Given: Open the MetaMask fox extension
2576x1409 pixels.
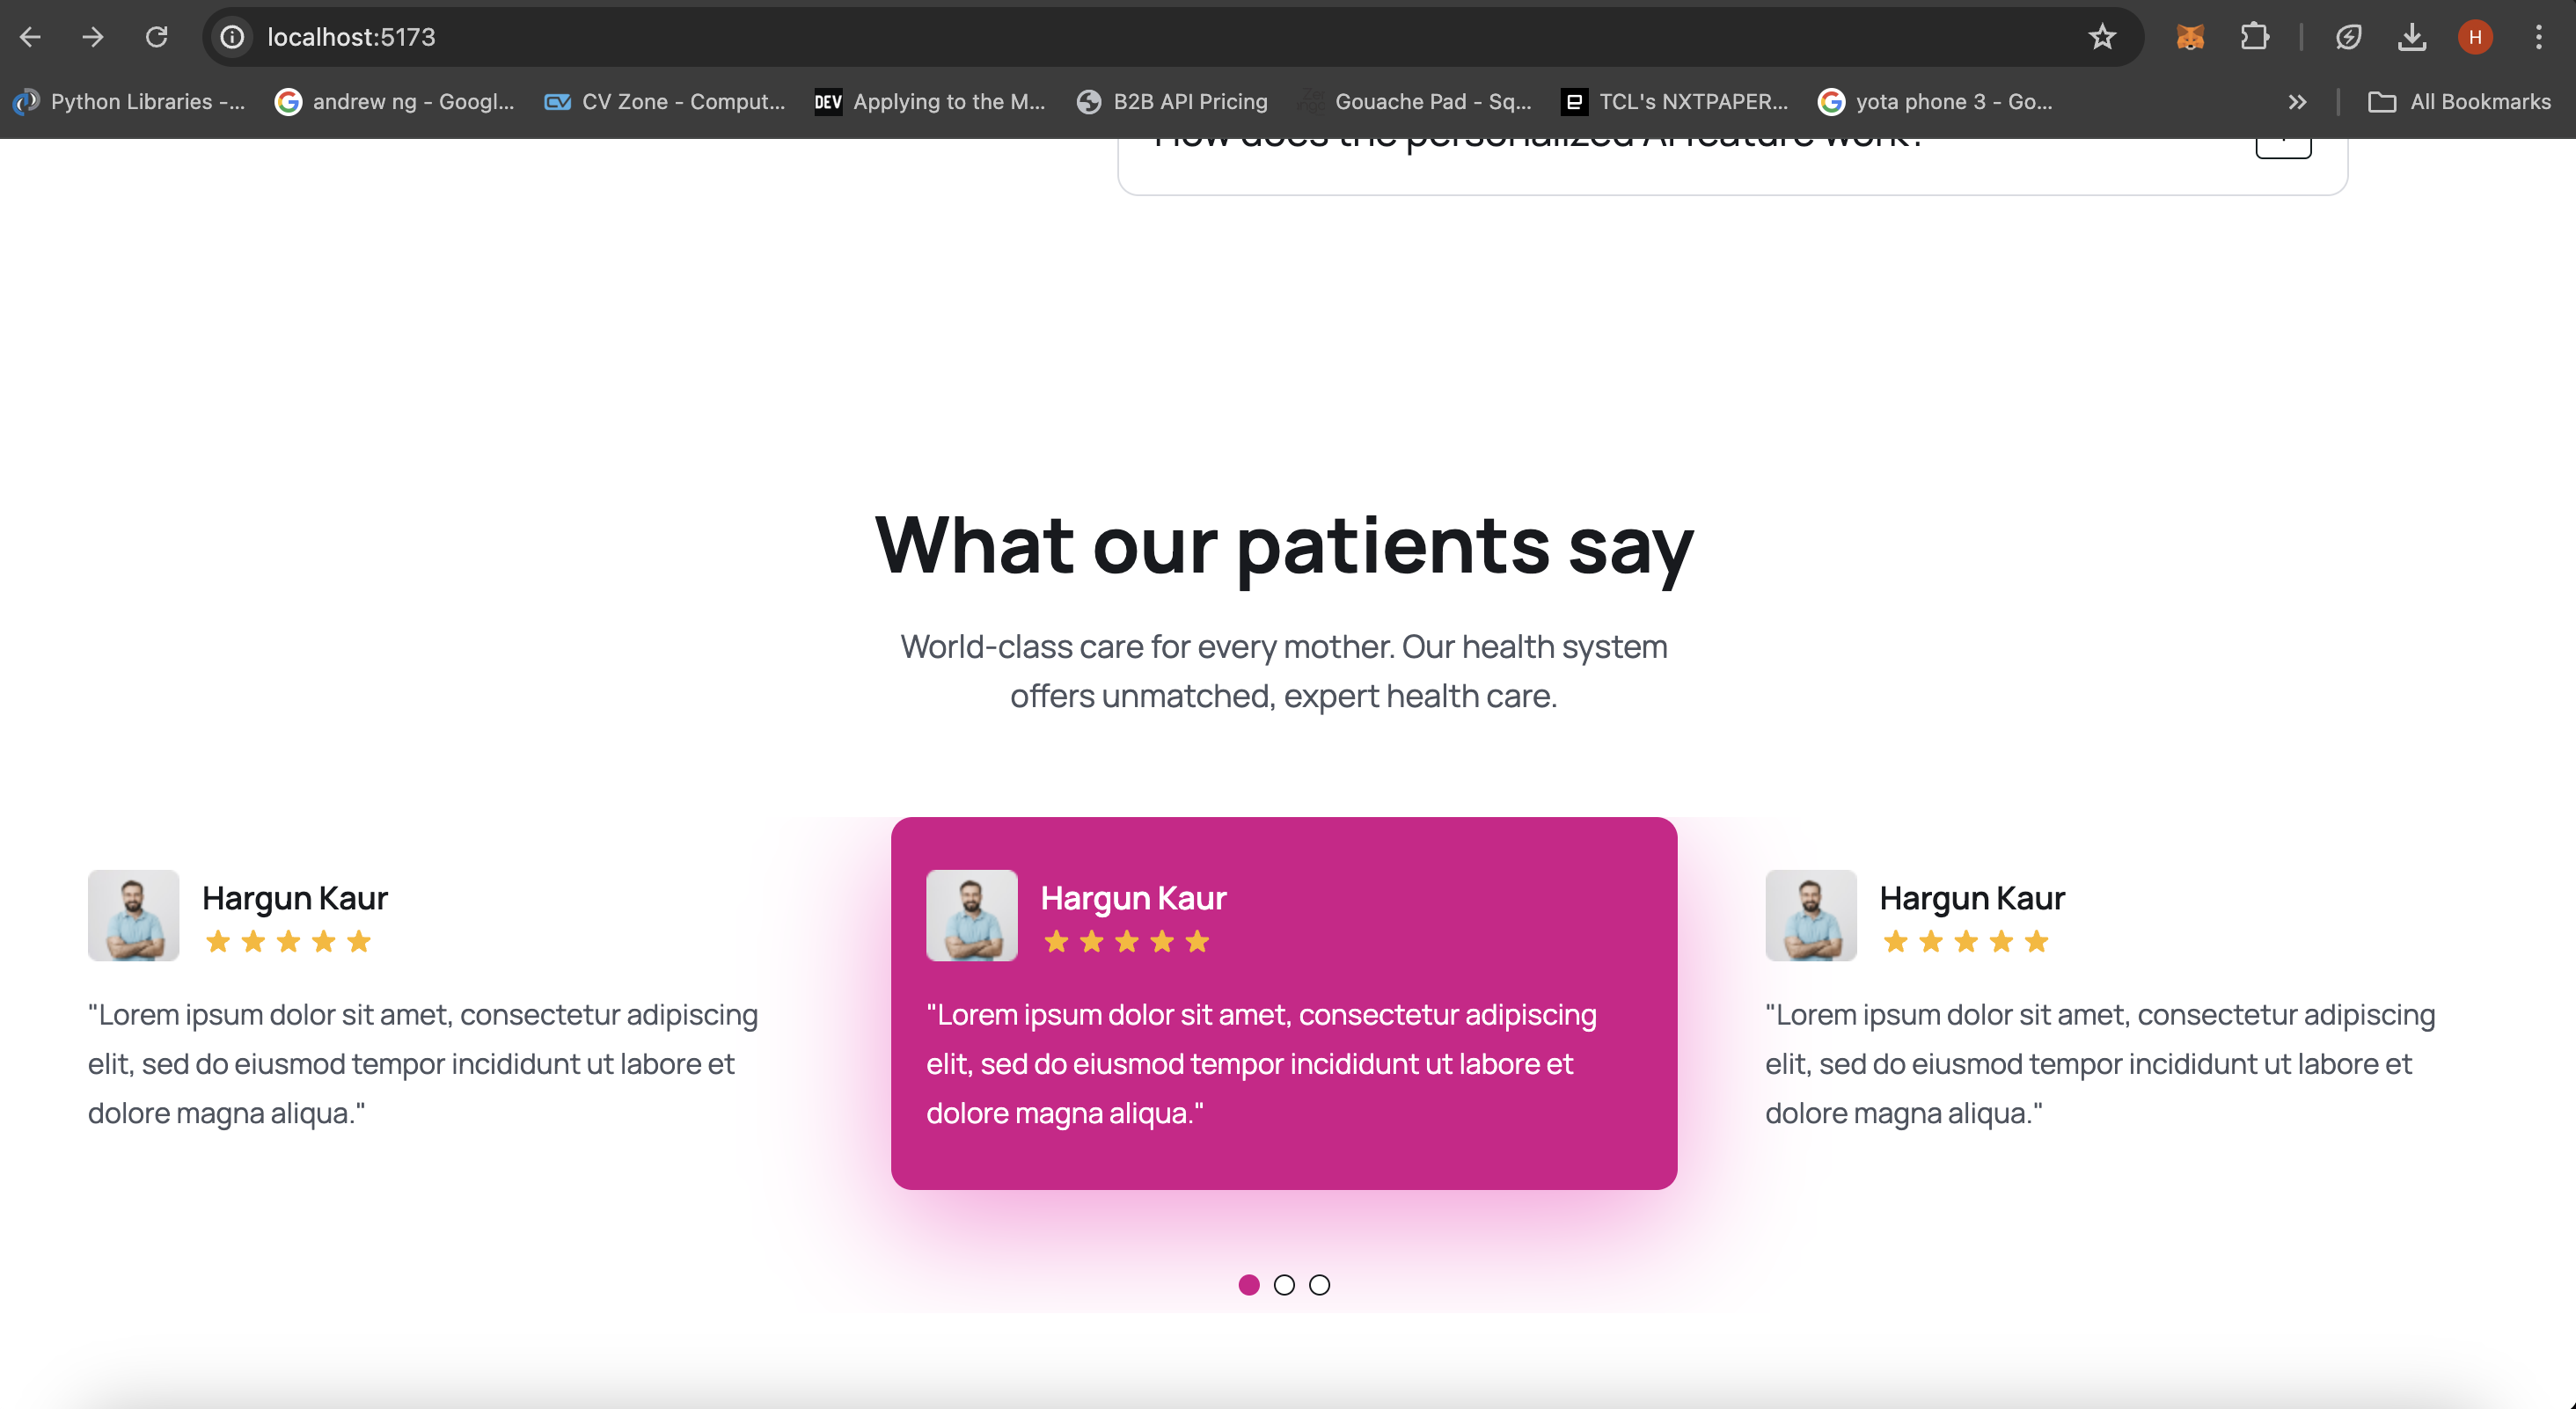Looking at the screenshot, I should (2190, 37).
